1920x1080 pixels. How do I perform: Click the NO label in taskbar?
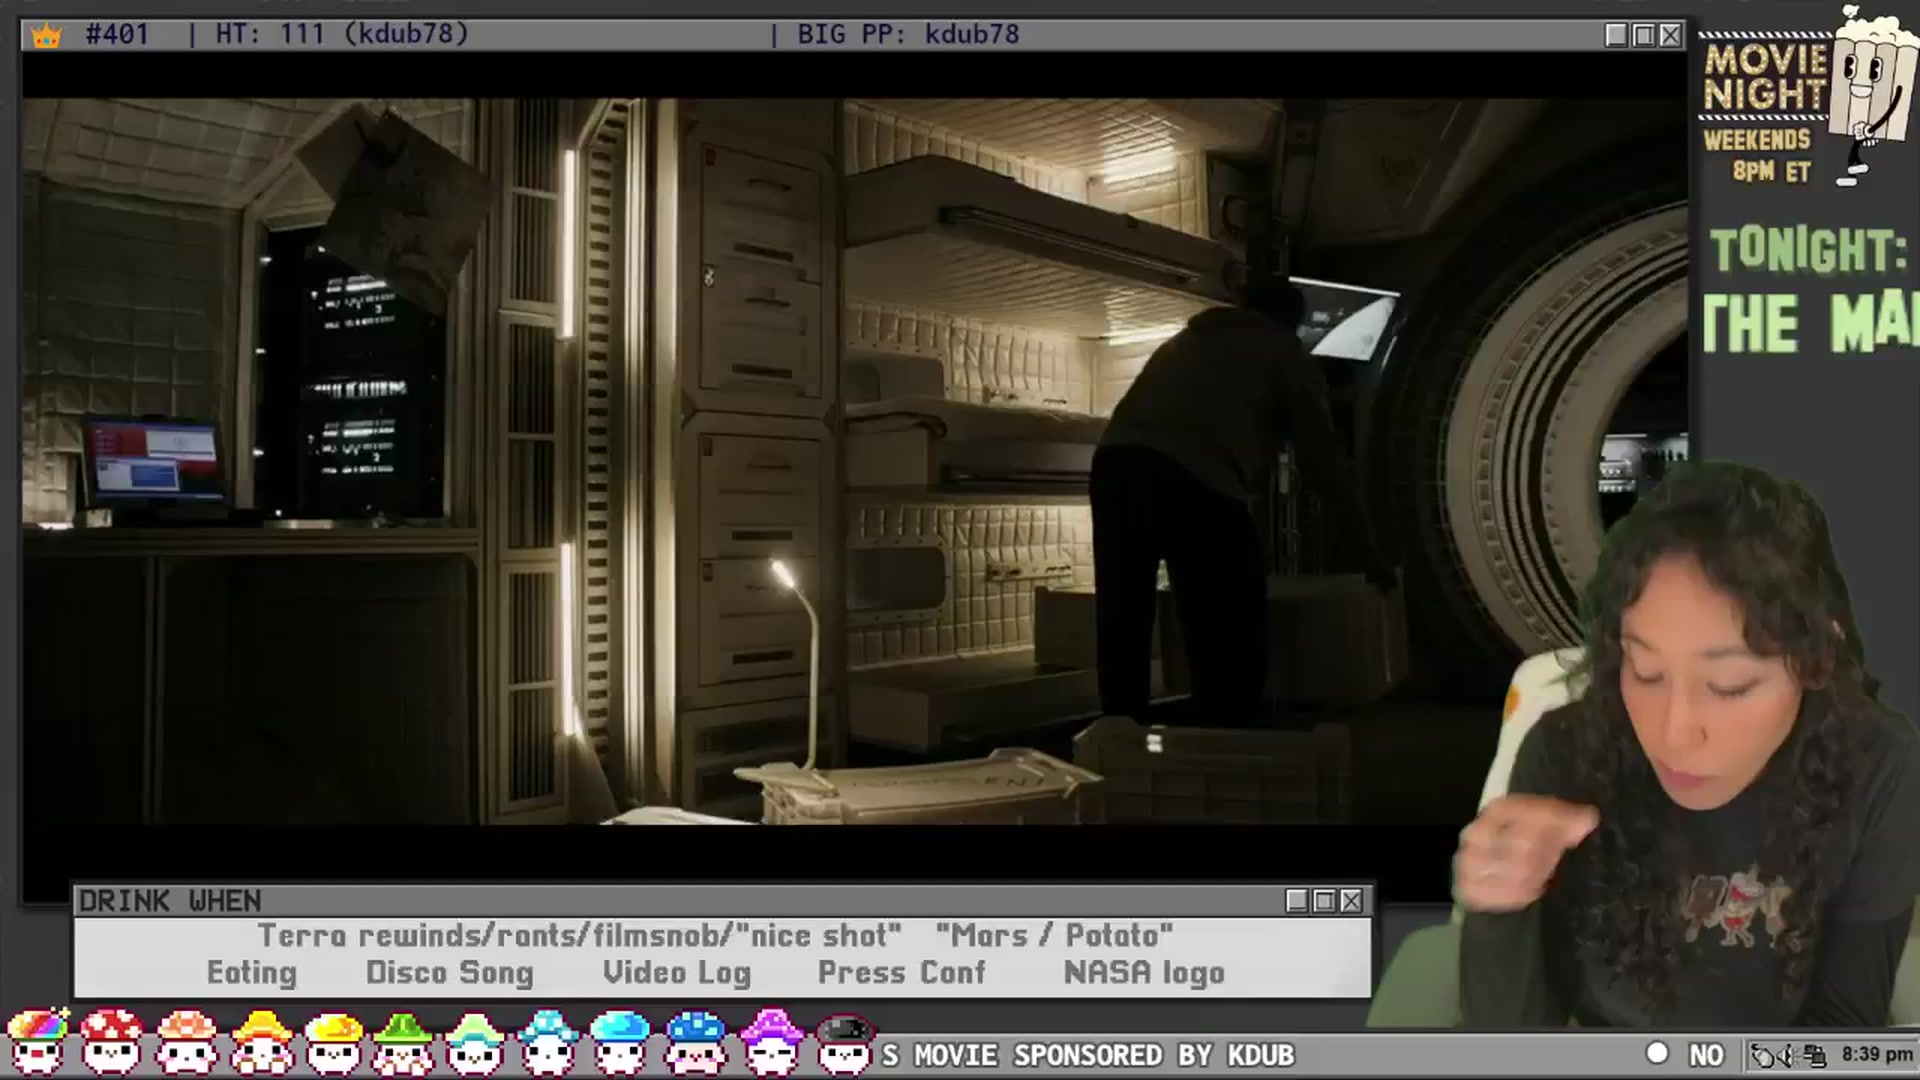(x=1706, y=1055)
